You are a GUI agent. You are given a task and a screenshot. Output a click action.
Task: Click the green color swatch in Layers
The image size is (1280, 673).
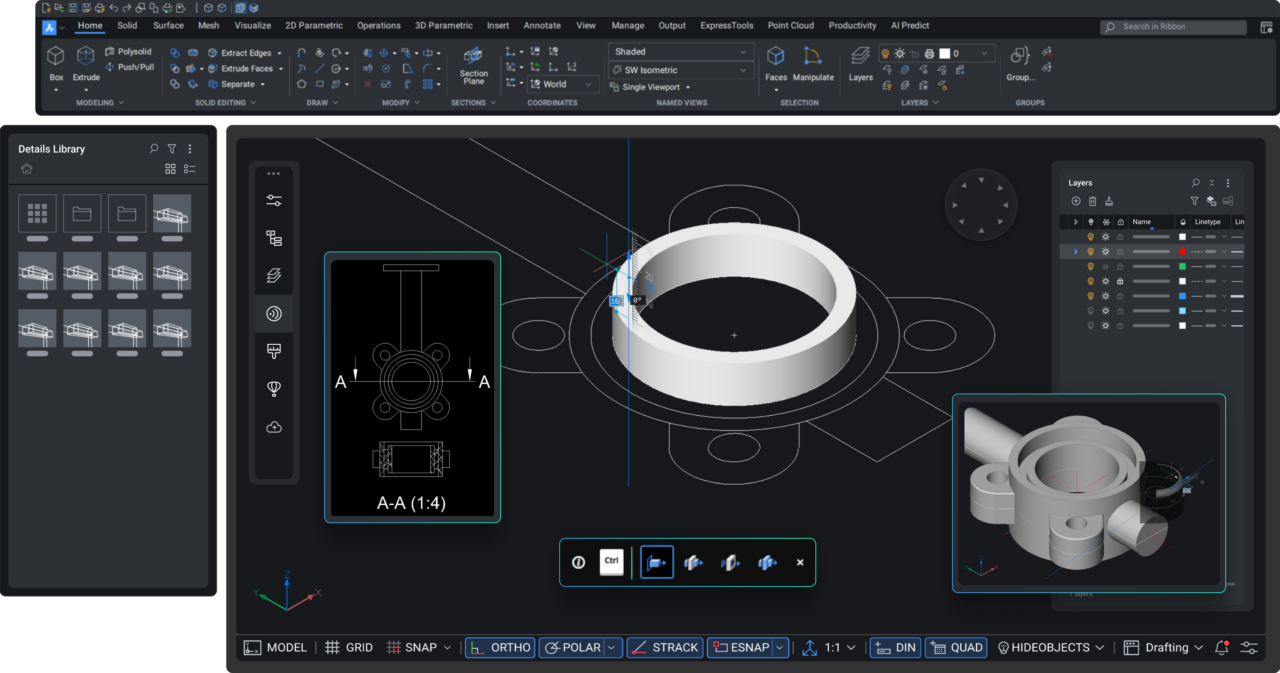tap(1183, 267)
